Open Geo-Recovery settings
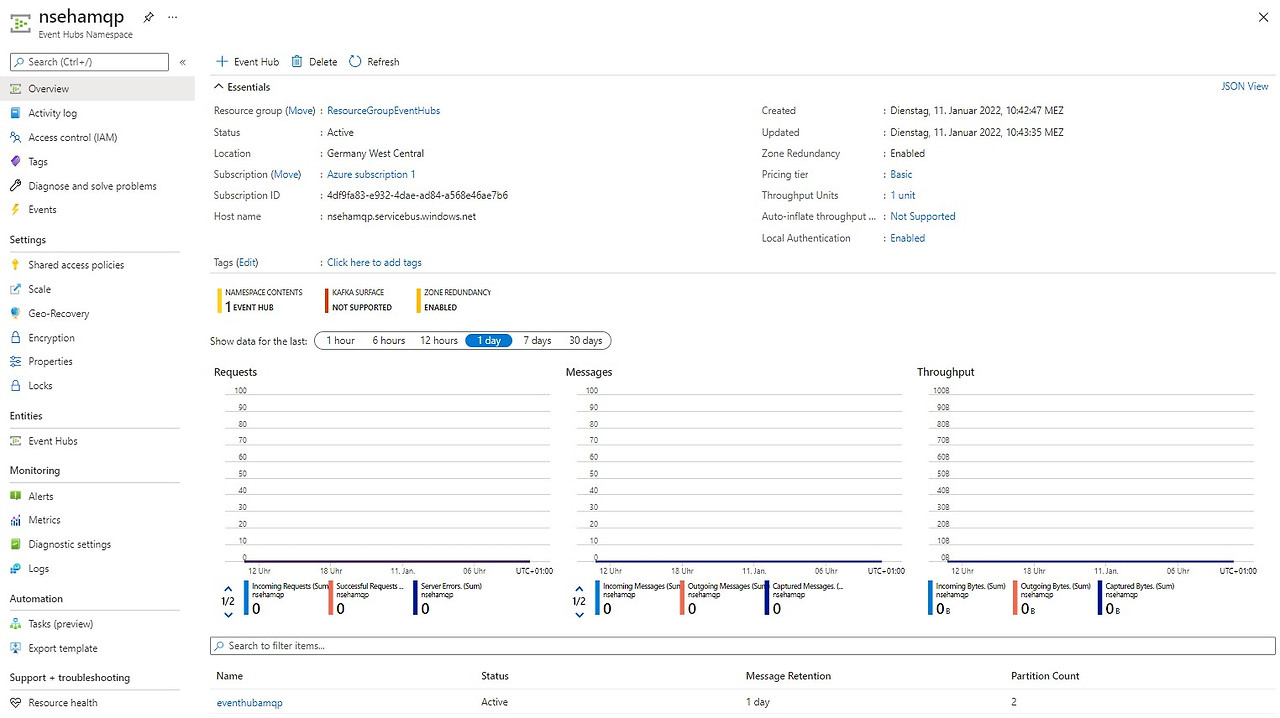 coord(60,313)
